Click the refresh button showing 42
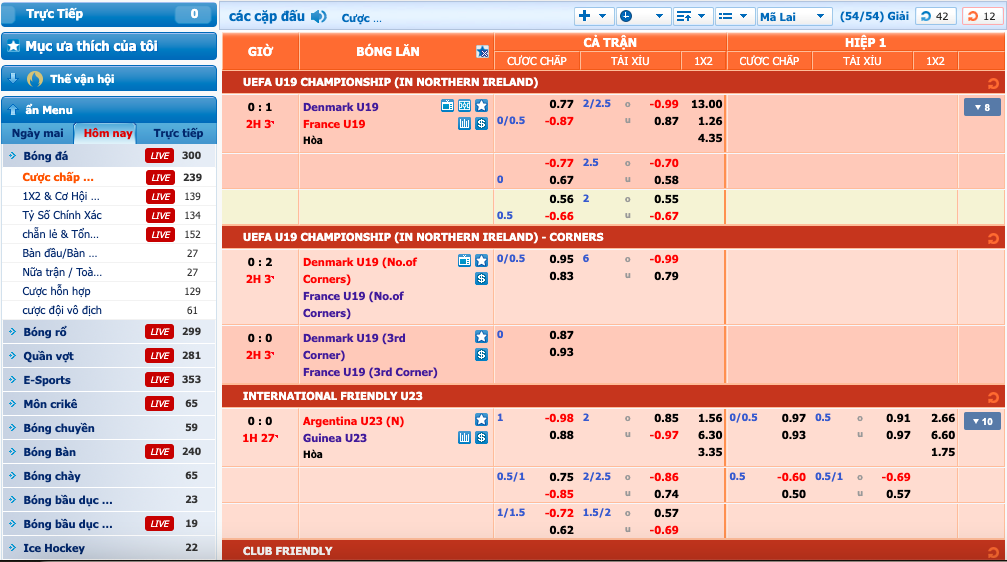This screenshot has height=562, width=1007. [936, 17]
